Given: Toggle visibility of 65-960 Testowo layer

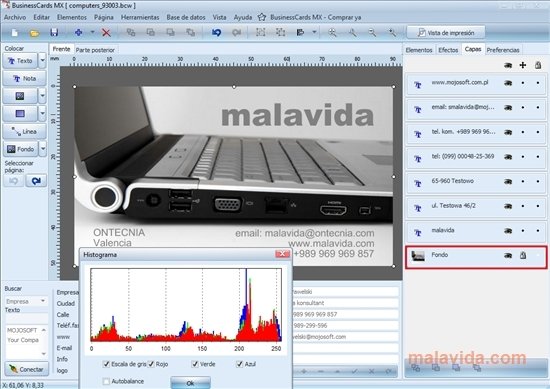Looking at the screenshot, I should coord(508,181).
